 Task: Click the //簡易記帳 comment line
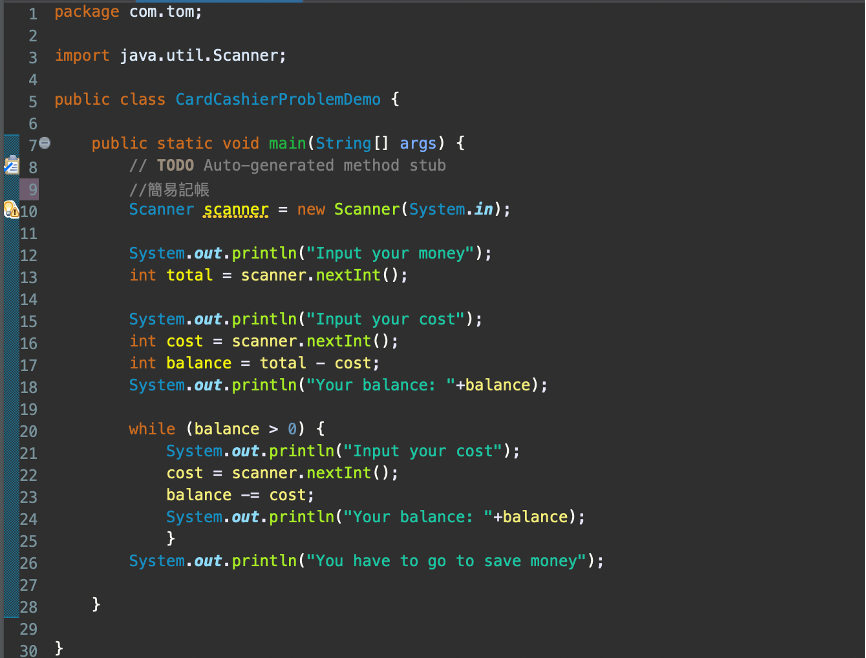click(169, 189)
